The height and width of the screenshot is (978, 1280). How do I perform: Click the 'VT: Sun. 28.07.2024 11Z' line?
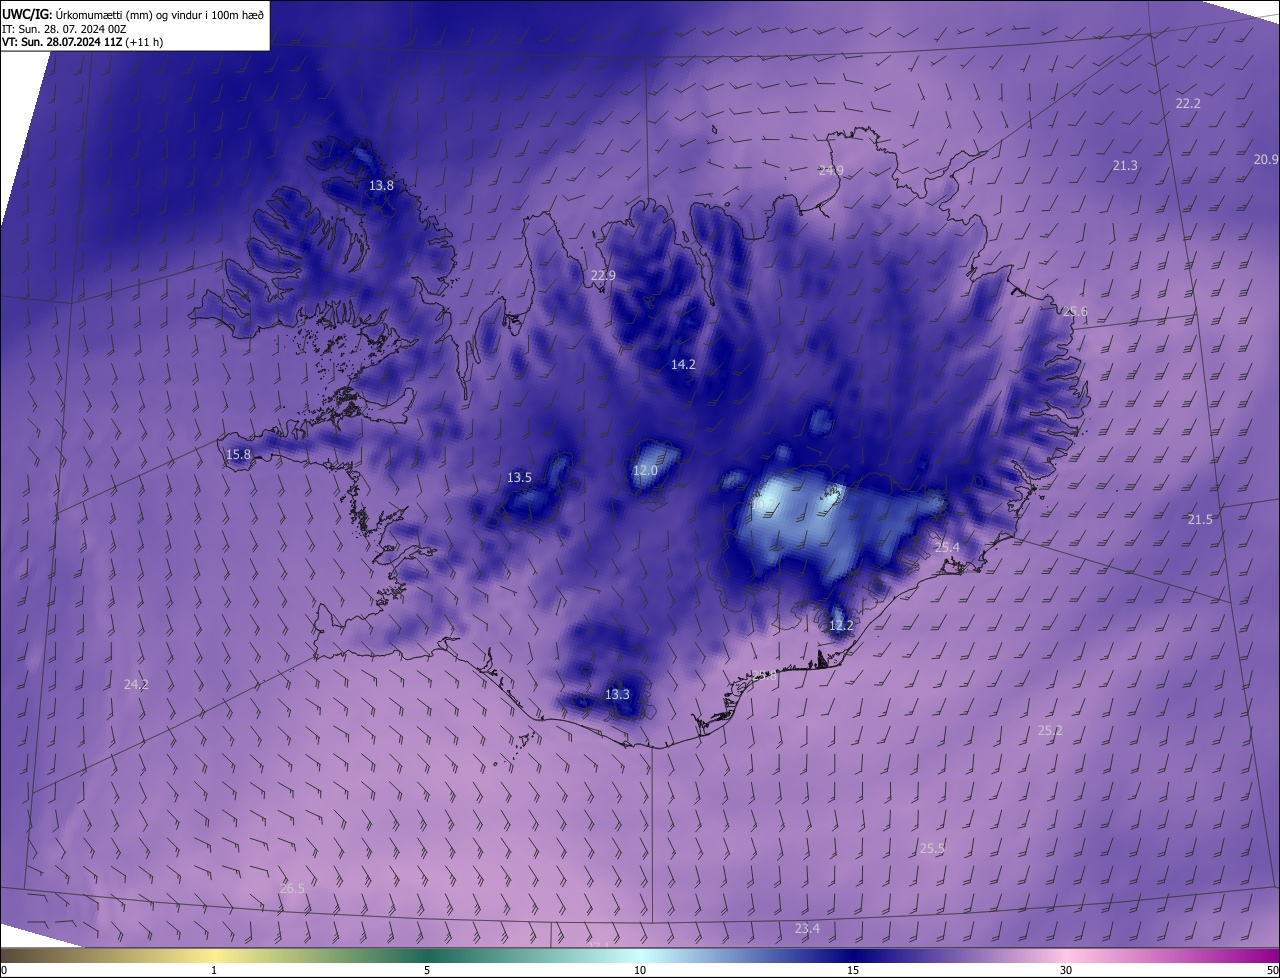click(x=82, y=42)
